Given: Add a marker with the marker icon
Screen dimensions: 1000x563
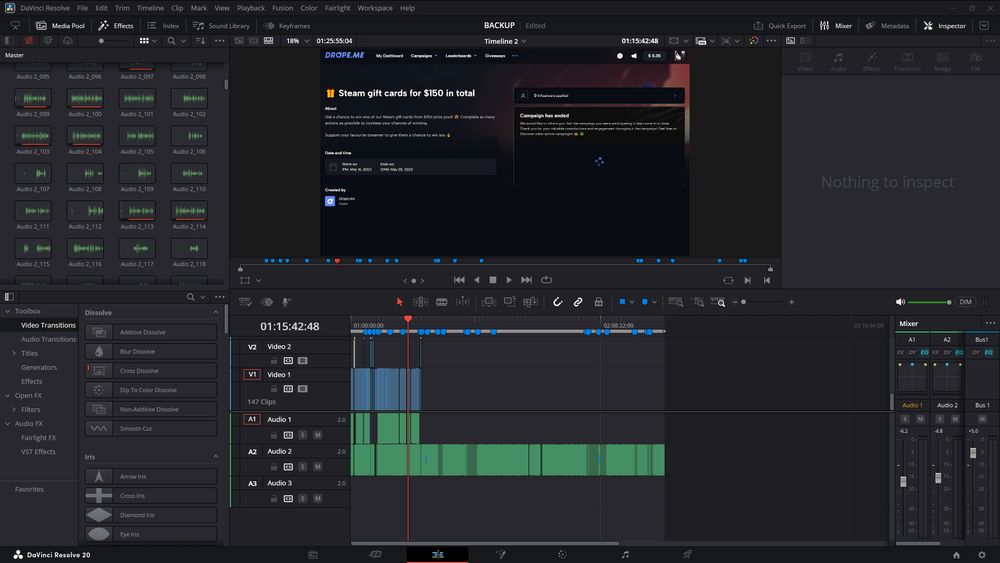Looking at the screenshot, I should (644, 302).
